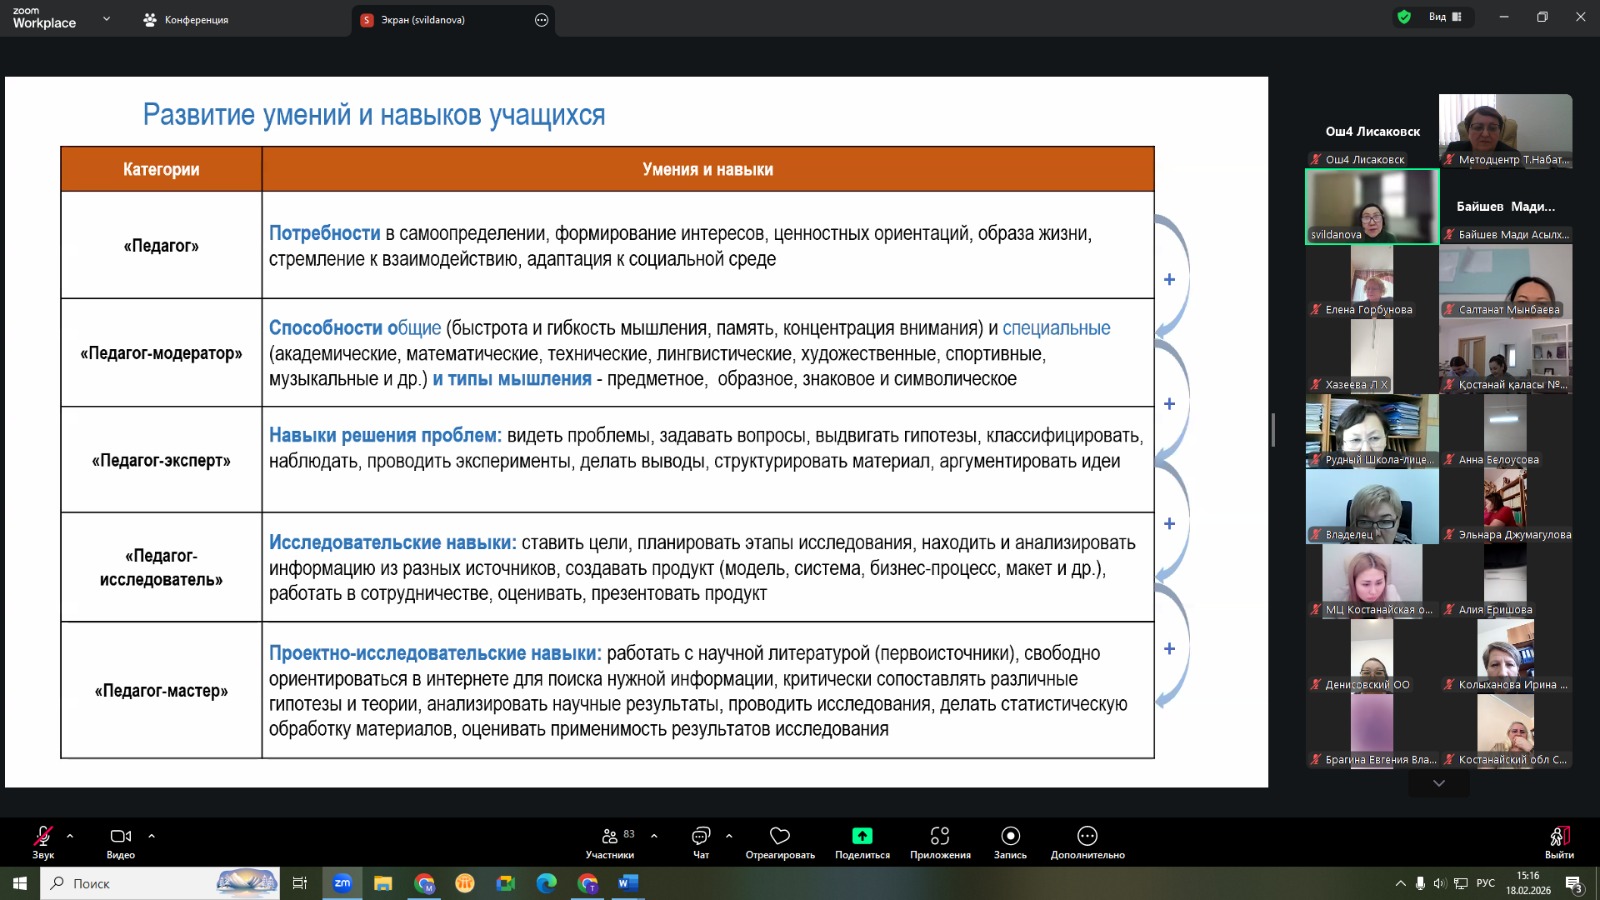This screenshot has height=900, width=1600.
Task: Expand video options arrow next to Video
Action: 151,835
